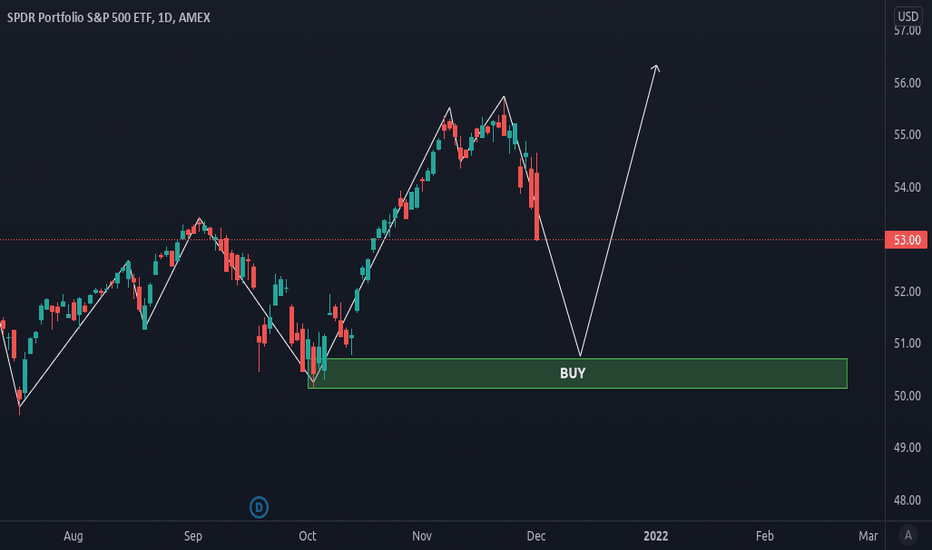Click the 55.00 price scale label
This screenshot has height=550, width=932.
[907, 134]
